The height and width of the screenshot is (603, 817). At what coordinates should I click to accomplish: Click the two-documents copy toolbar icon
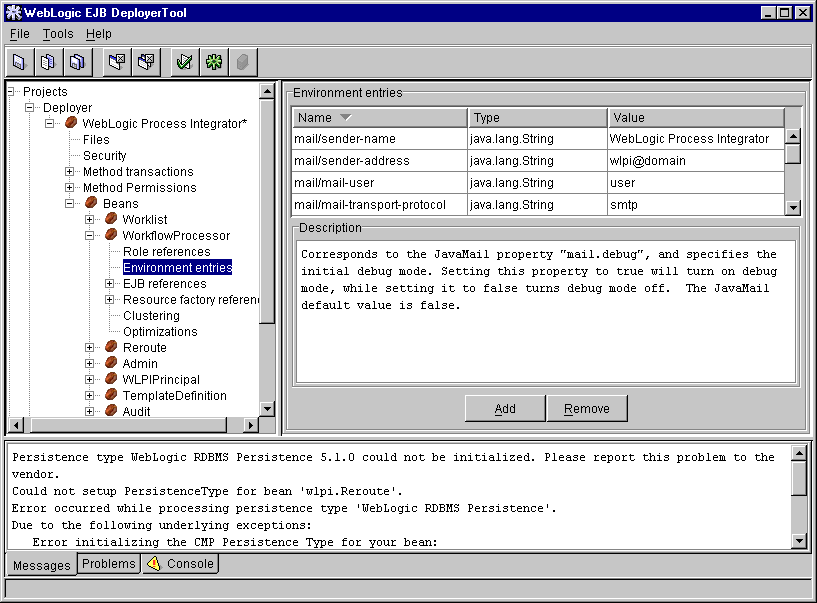(48, 62)
